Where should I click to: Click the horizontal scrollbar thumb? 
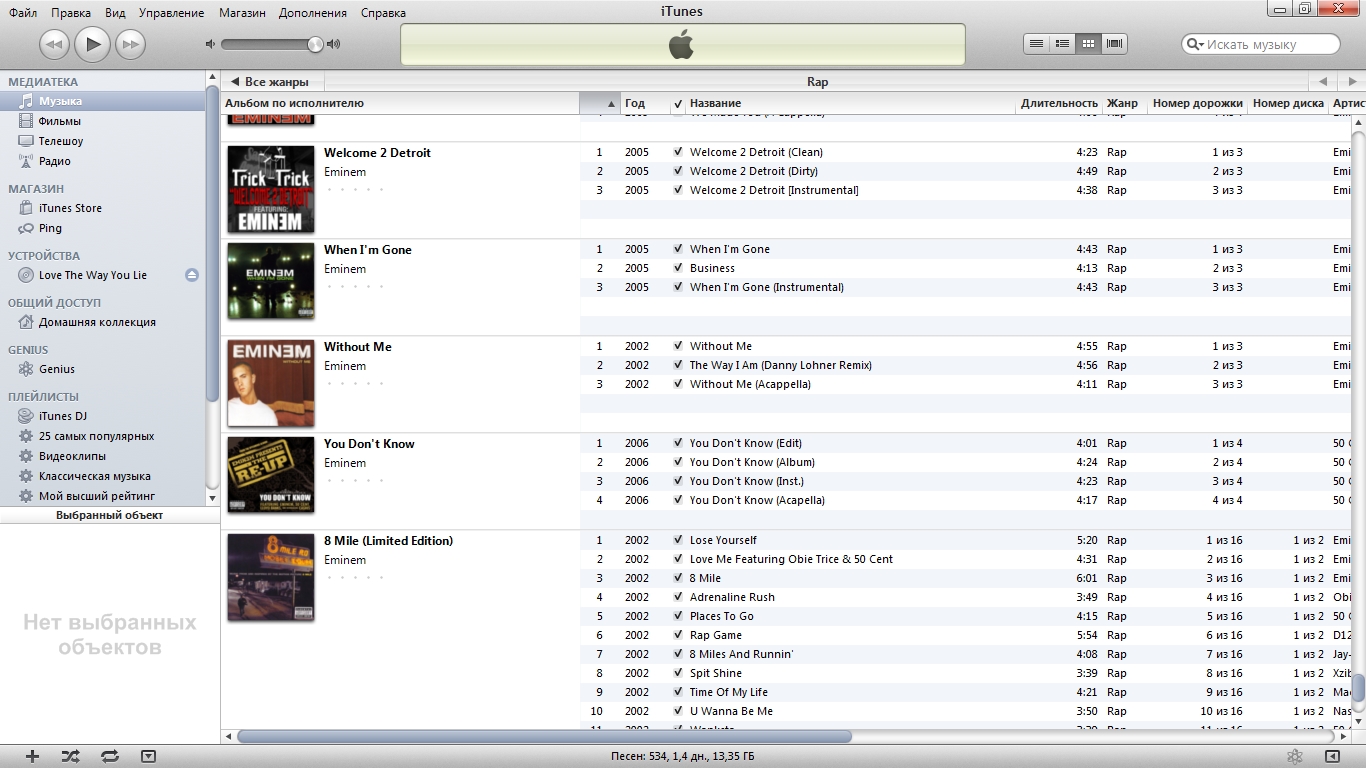pos(545,737)
